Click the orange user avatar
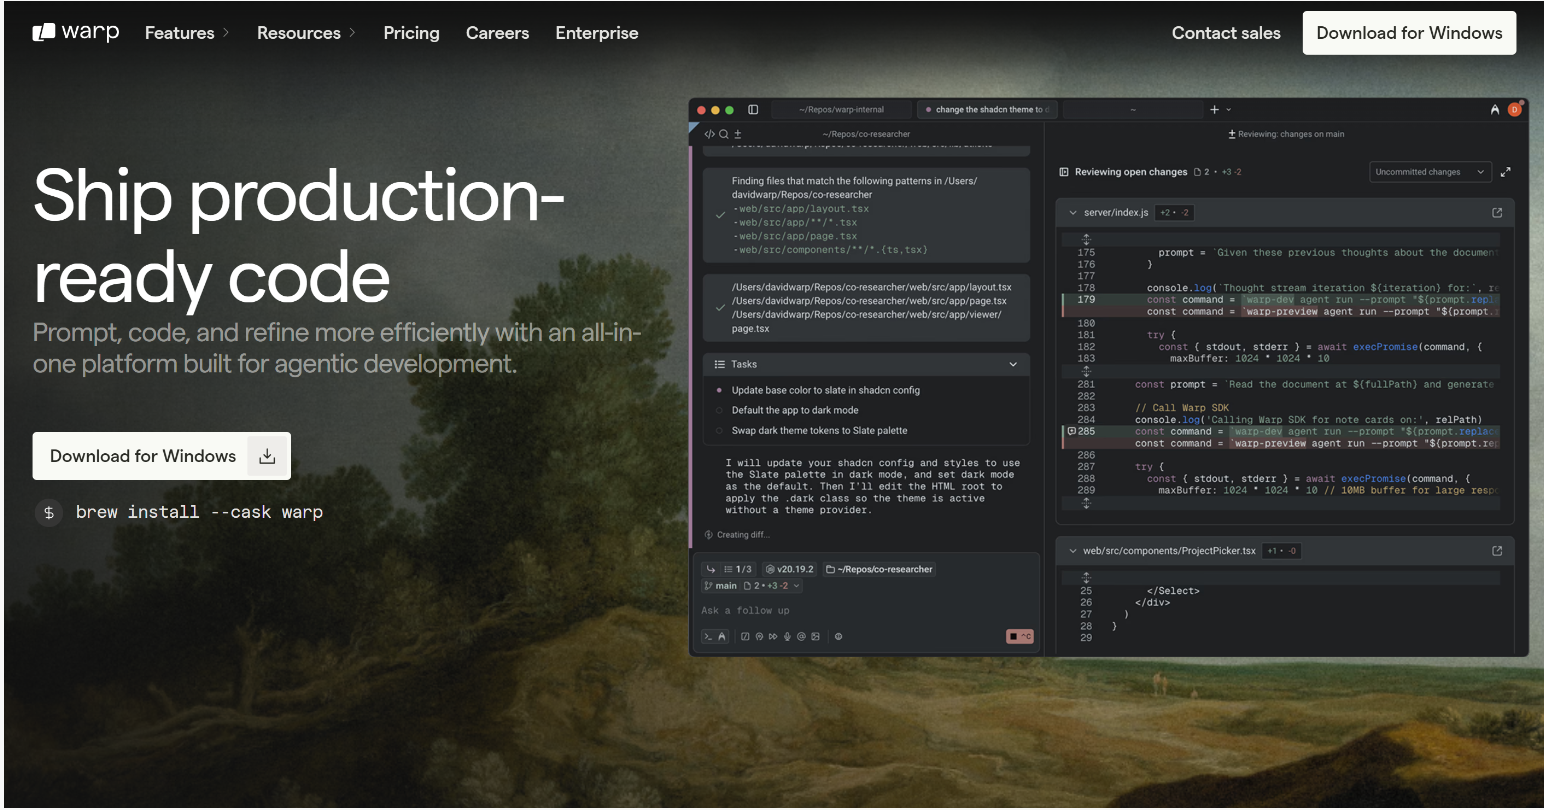Screen dimensions: 1544x810 (x=1514, y=110)
